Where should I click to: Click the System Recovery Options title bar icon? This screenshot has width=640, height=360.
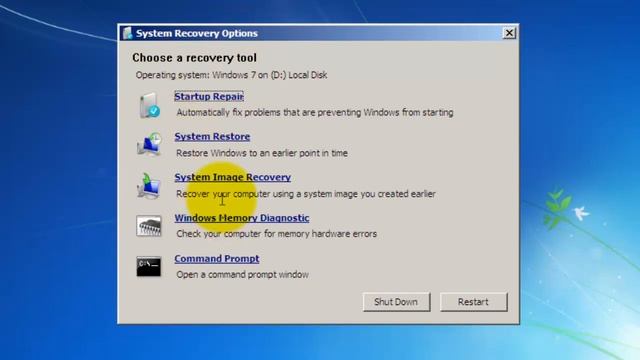pyautogui.click(x=128, y=33)
